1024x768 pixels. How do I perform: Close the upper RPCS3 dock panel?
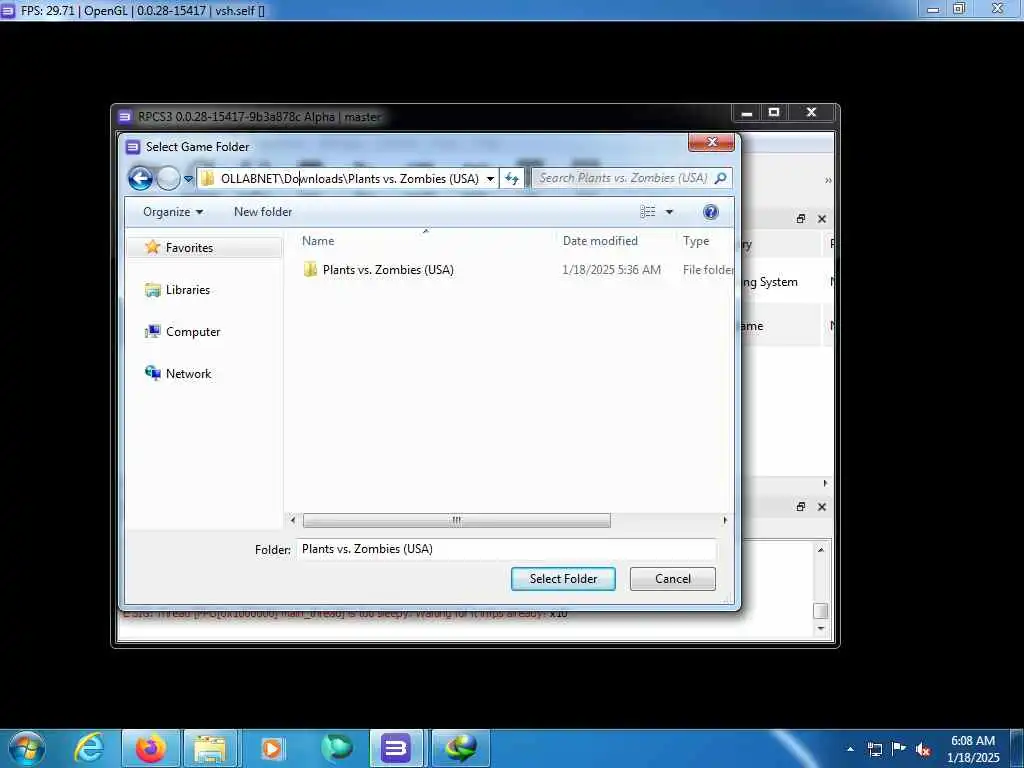pos(822,219)
